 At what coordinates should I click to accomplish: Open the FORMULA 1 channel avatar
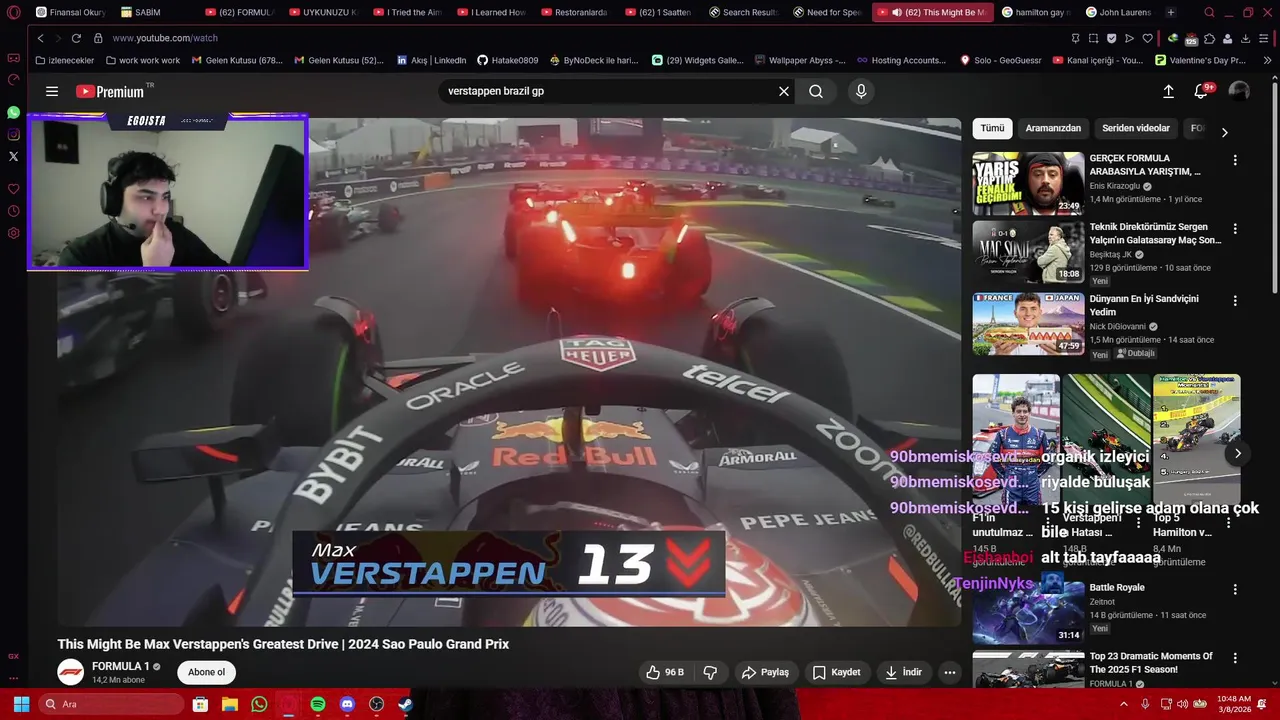71,672
